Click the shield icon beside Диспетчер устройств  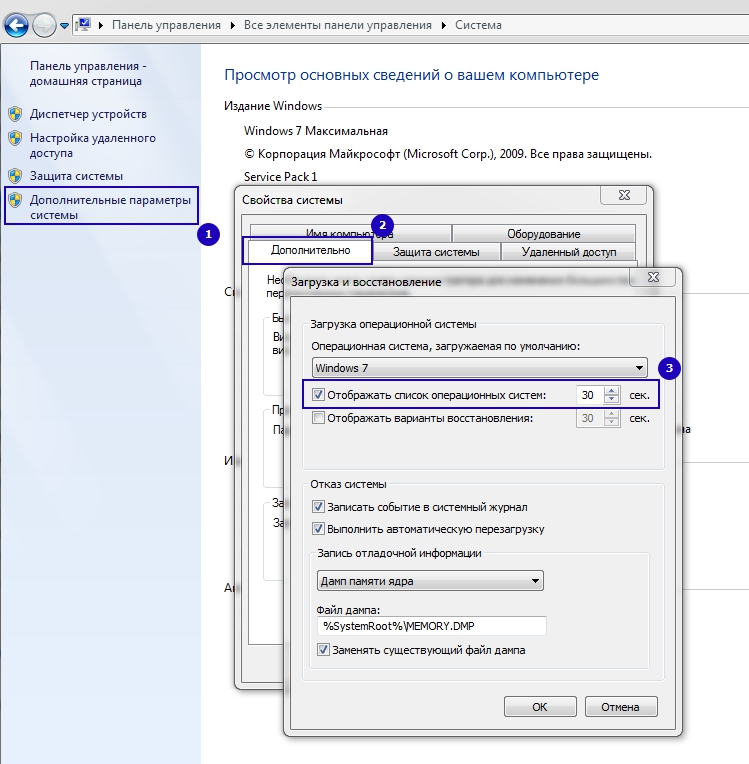15,114
